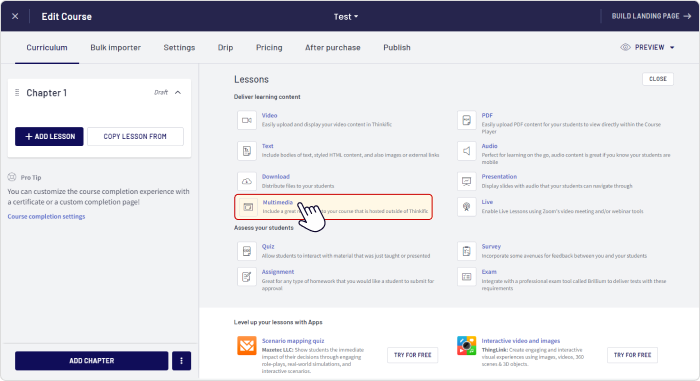This screenshot has height=381, width=700.
Task: Select the Text lesson title link
Action: coord(267,146)
